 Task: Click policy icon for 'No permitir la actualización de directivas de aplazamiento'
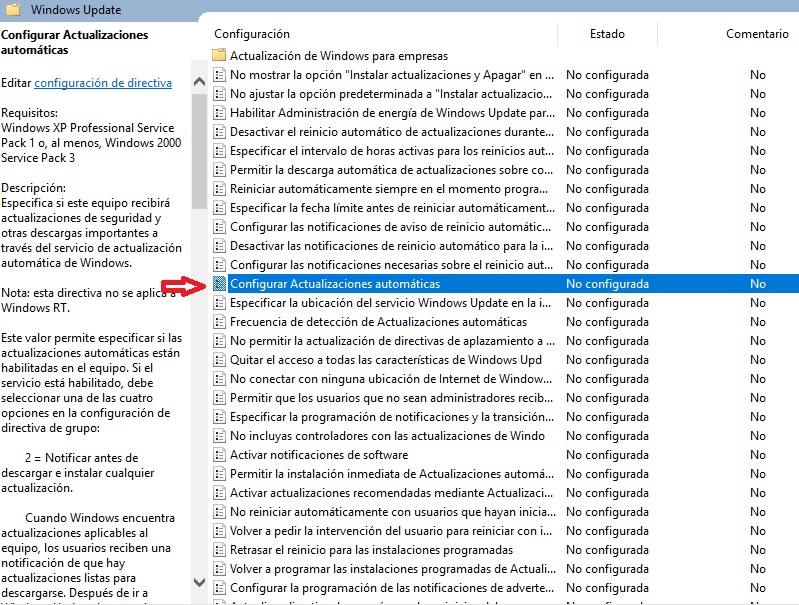pyautogui.click(x=219, y=341)
